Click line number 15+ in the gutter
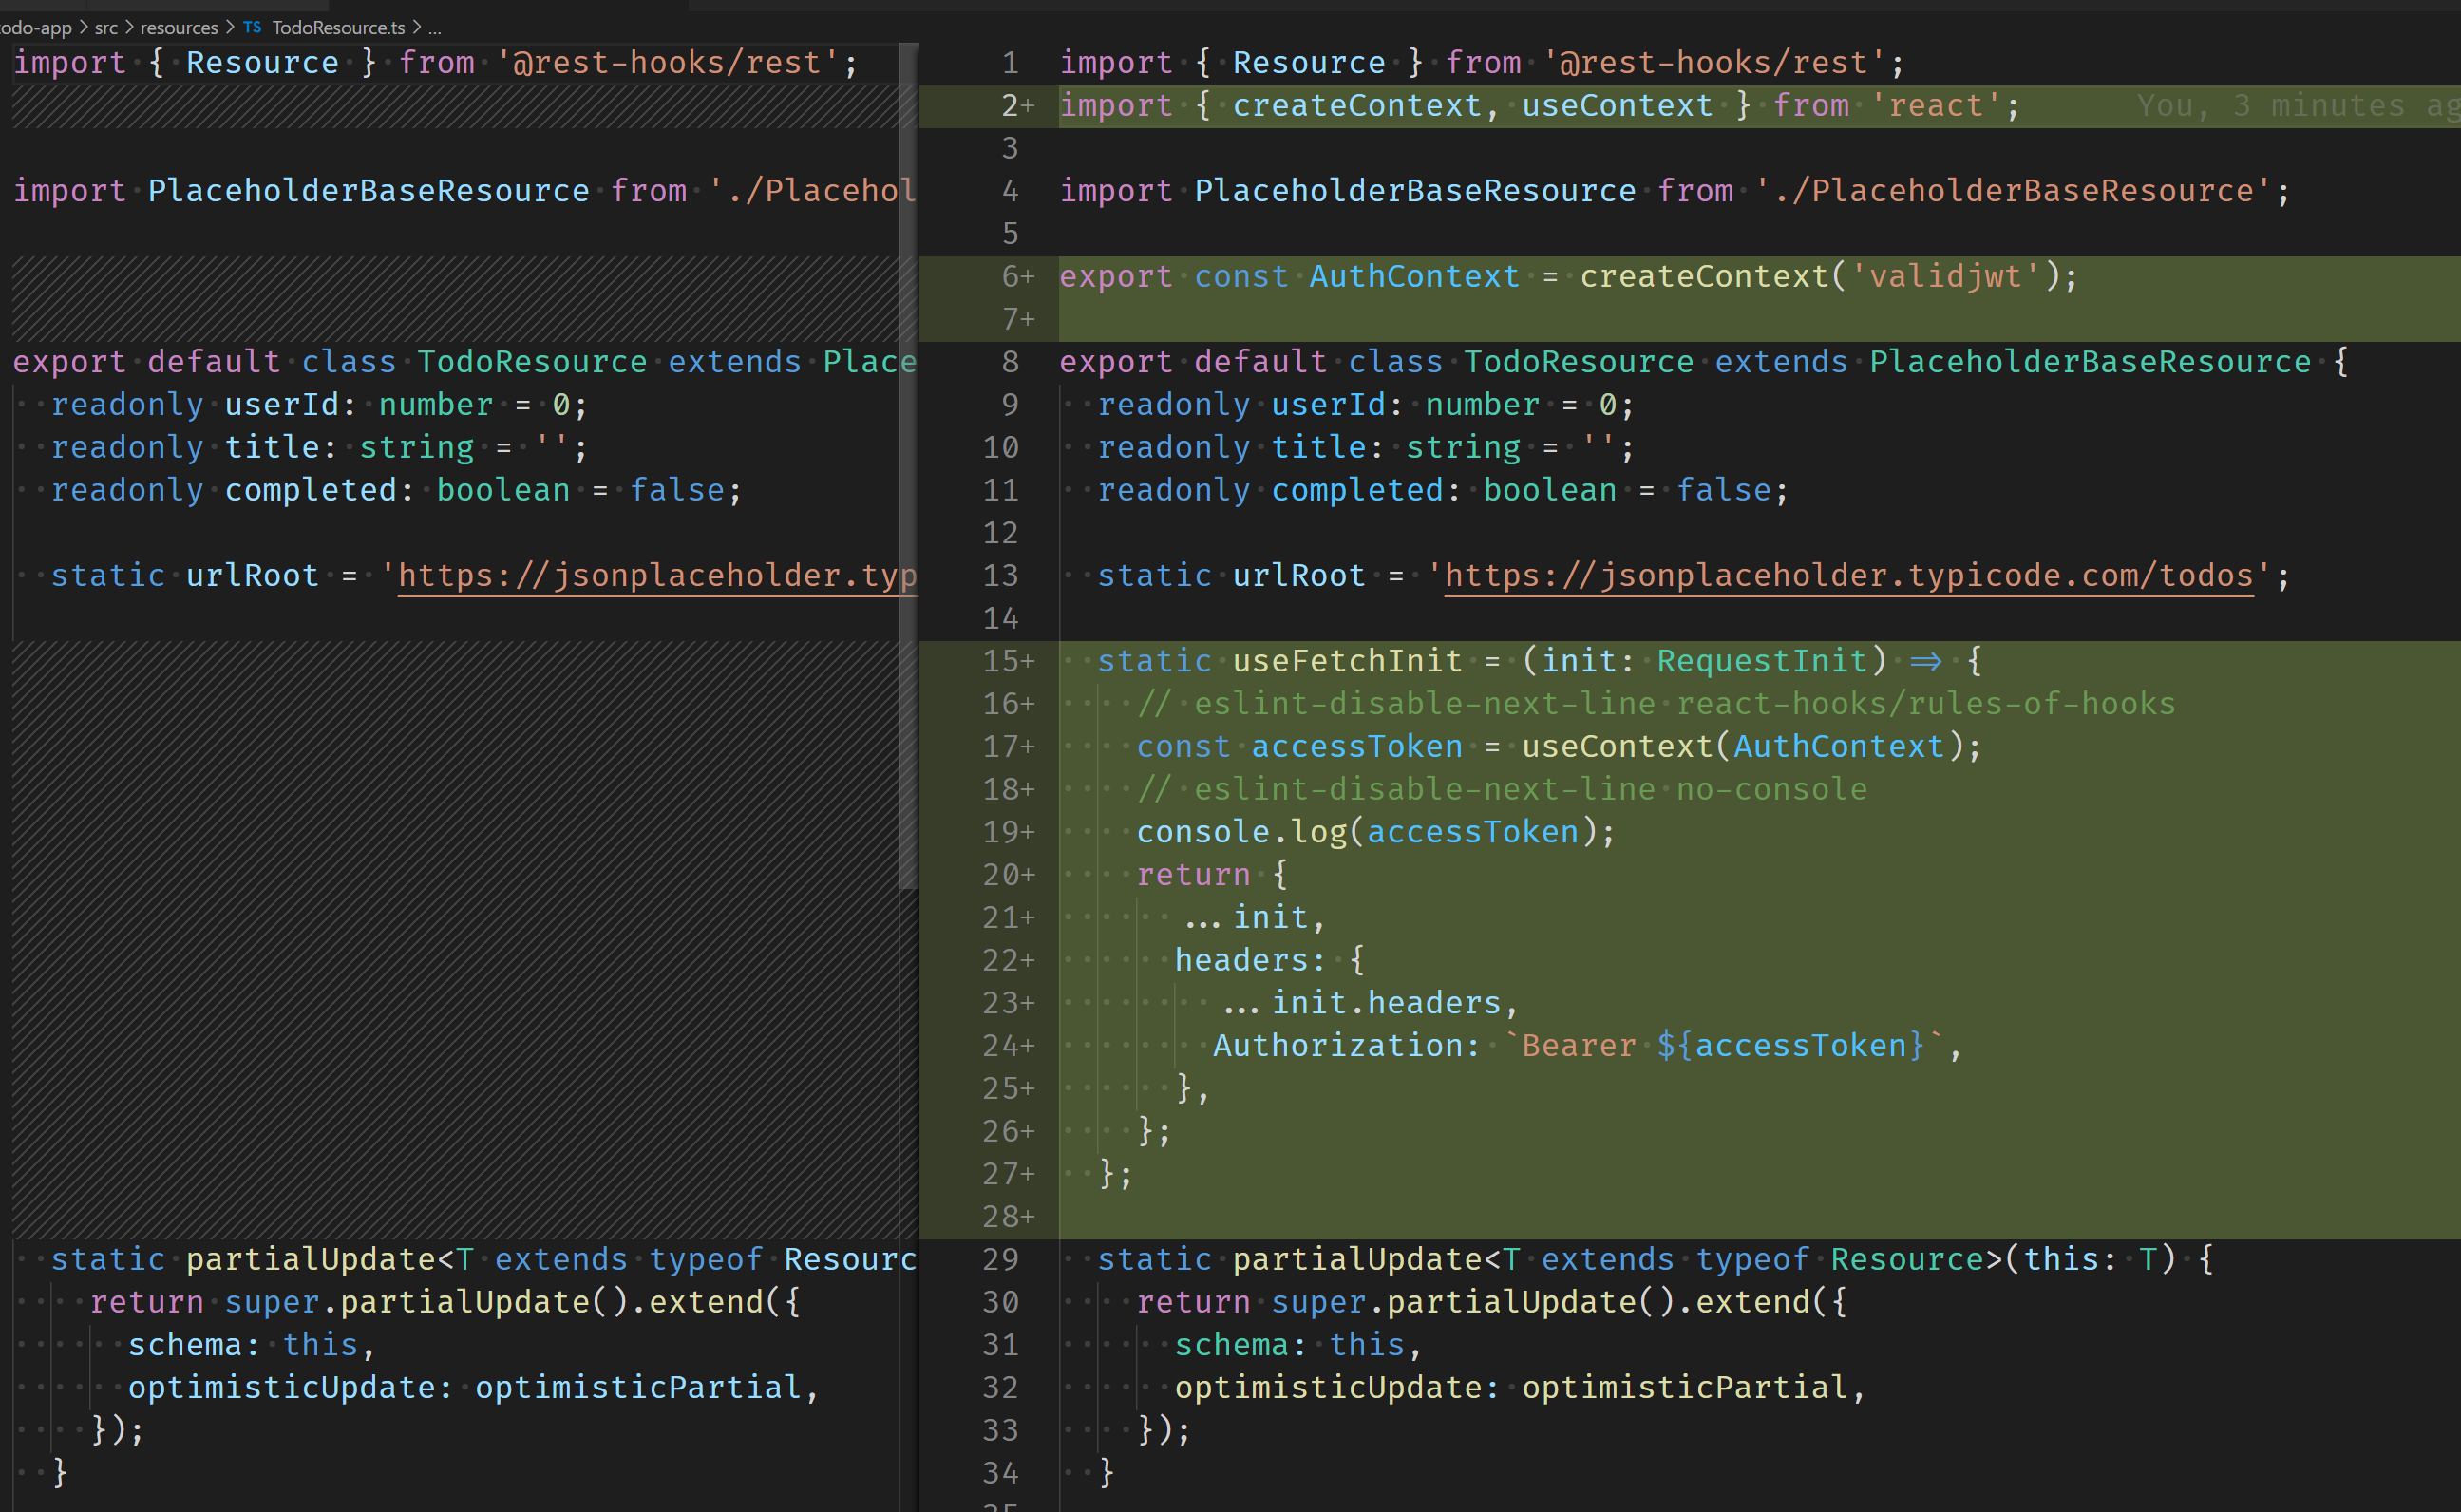2461x1512 pixels. click(1007, 661)
